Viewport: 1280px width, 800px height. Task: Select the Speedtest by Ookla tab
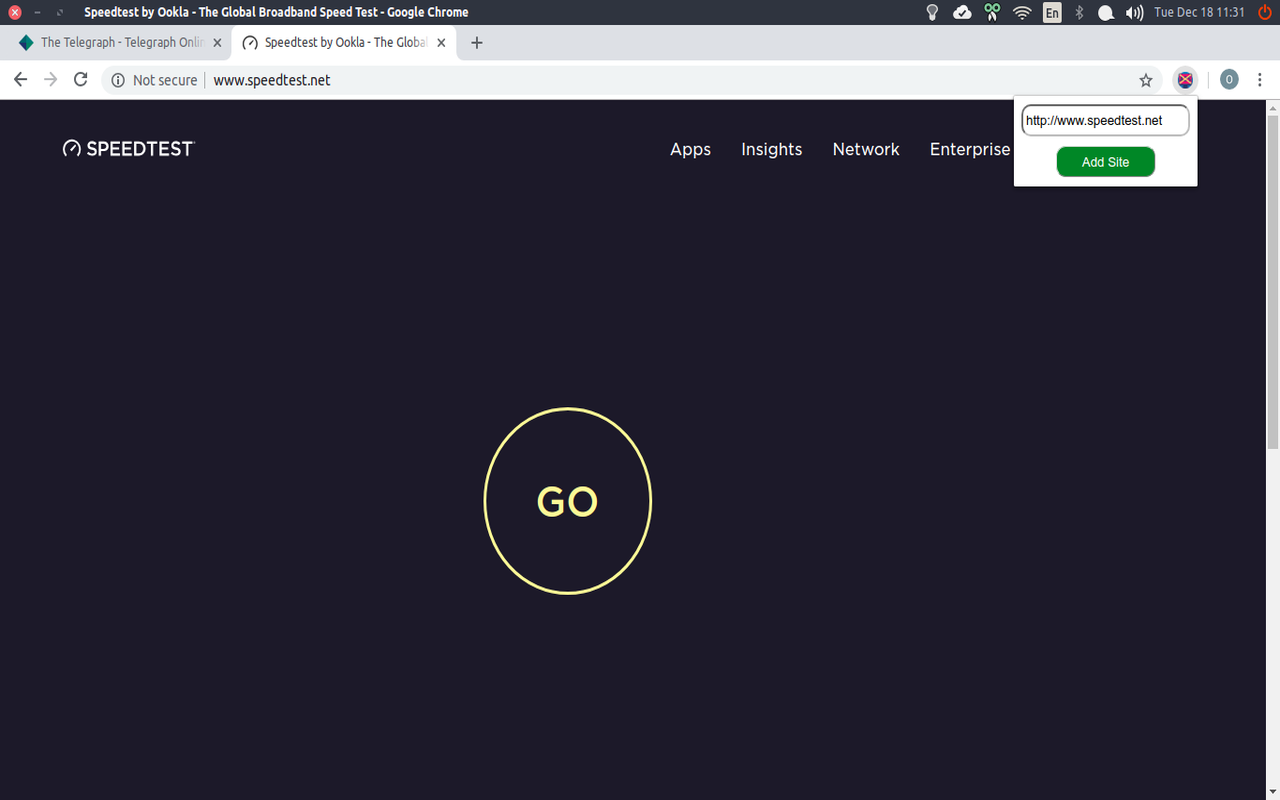(x=345, y=43)
